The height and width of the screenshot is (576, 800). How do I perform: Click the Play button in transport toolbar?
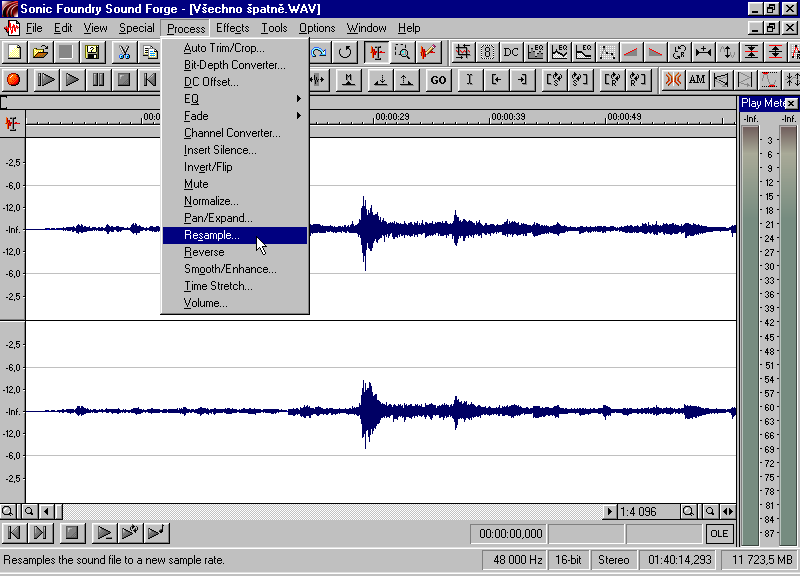coord(72,80)
